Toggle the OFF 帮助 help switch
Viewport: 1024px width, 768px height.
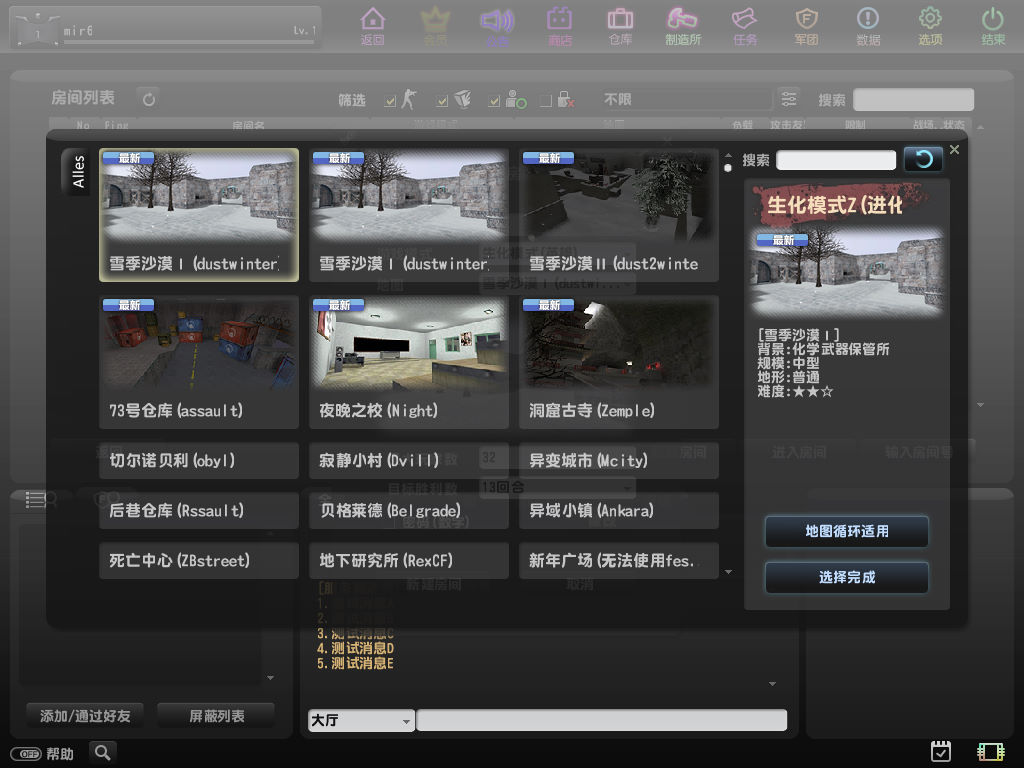click(x=26, y=754)
